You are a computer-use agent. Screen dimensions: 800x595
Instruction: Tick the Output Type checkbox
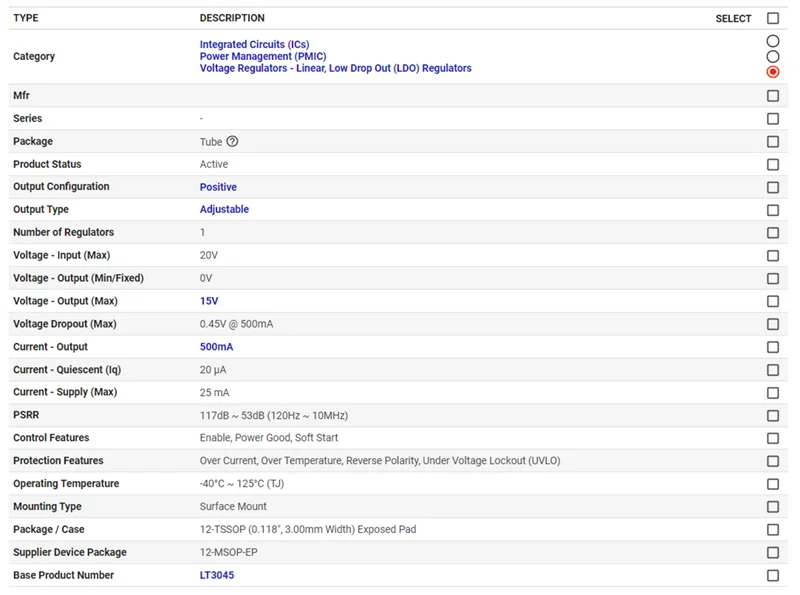(x=773, y=210)
